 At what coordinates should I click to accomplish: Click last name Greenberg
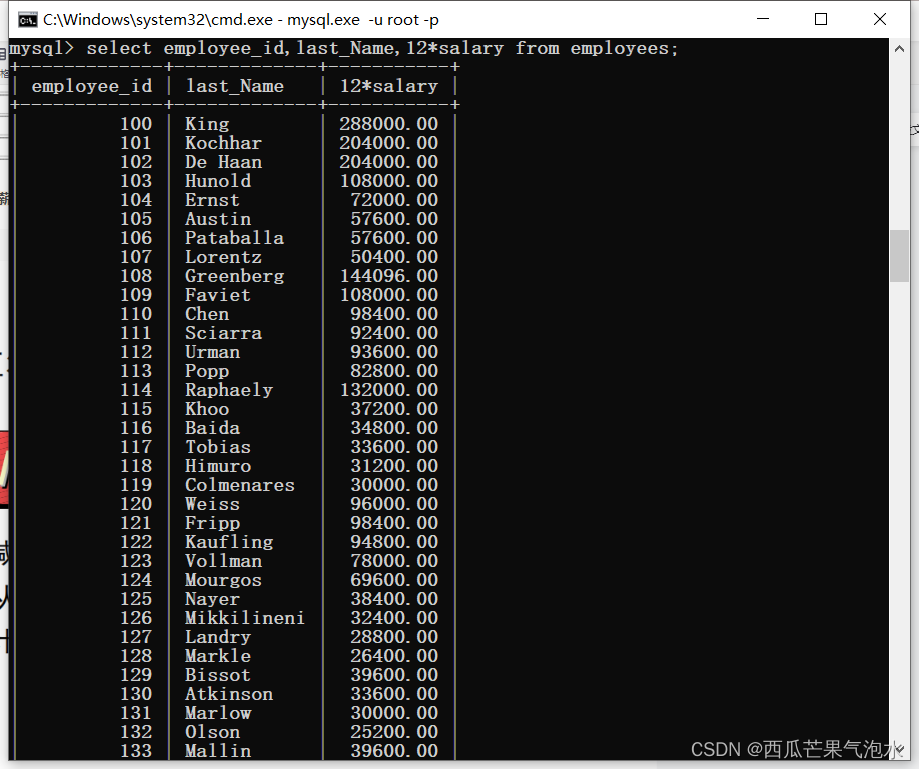click(234, 276)
